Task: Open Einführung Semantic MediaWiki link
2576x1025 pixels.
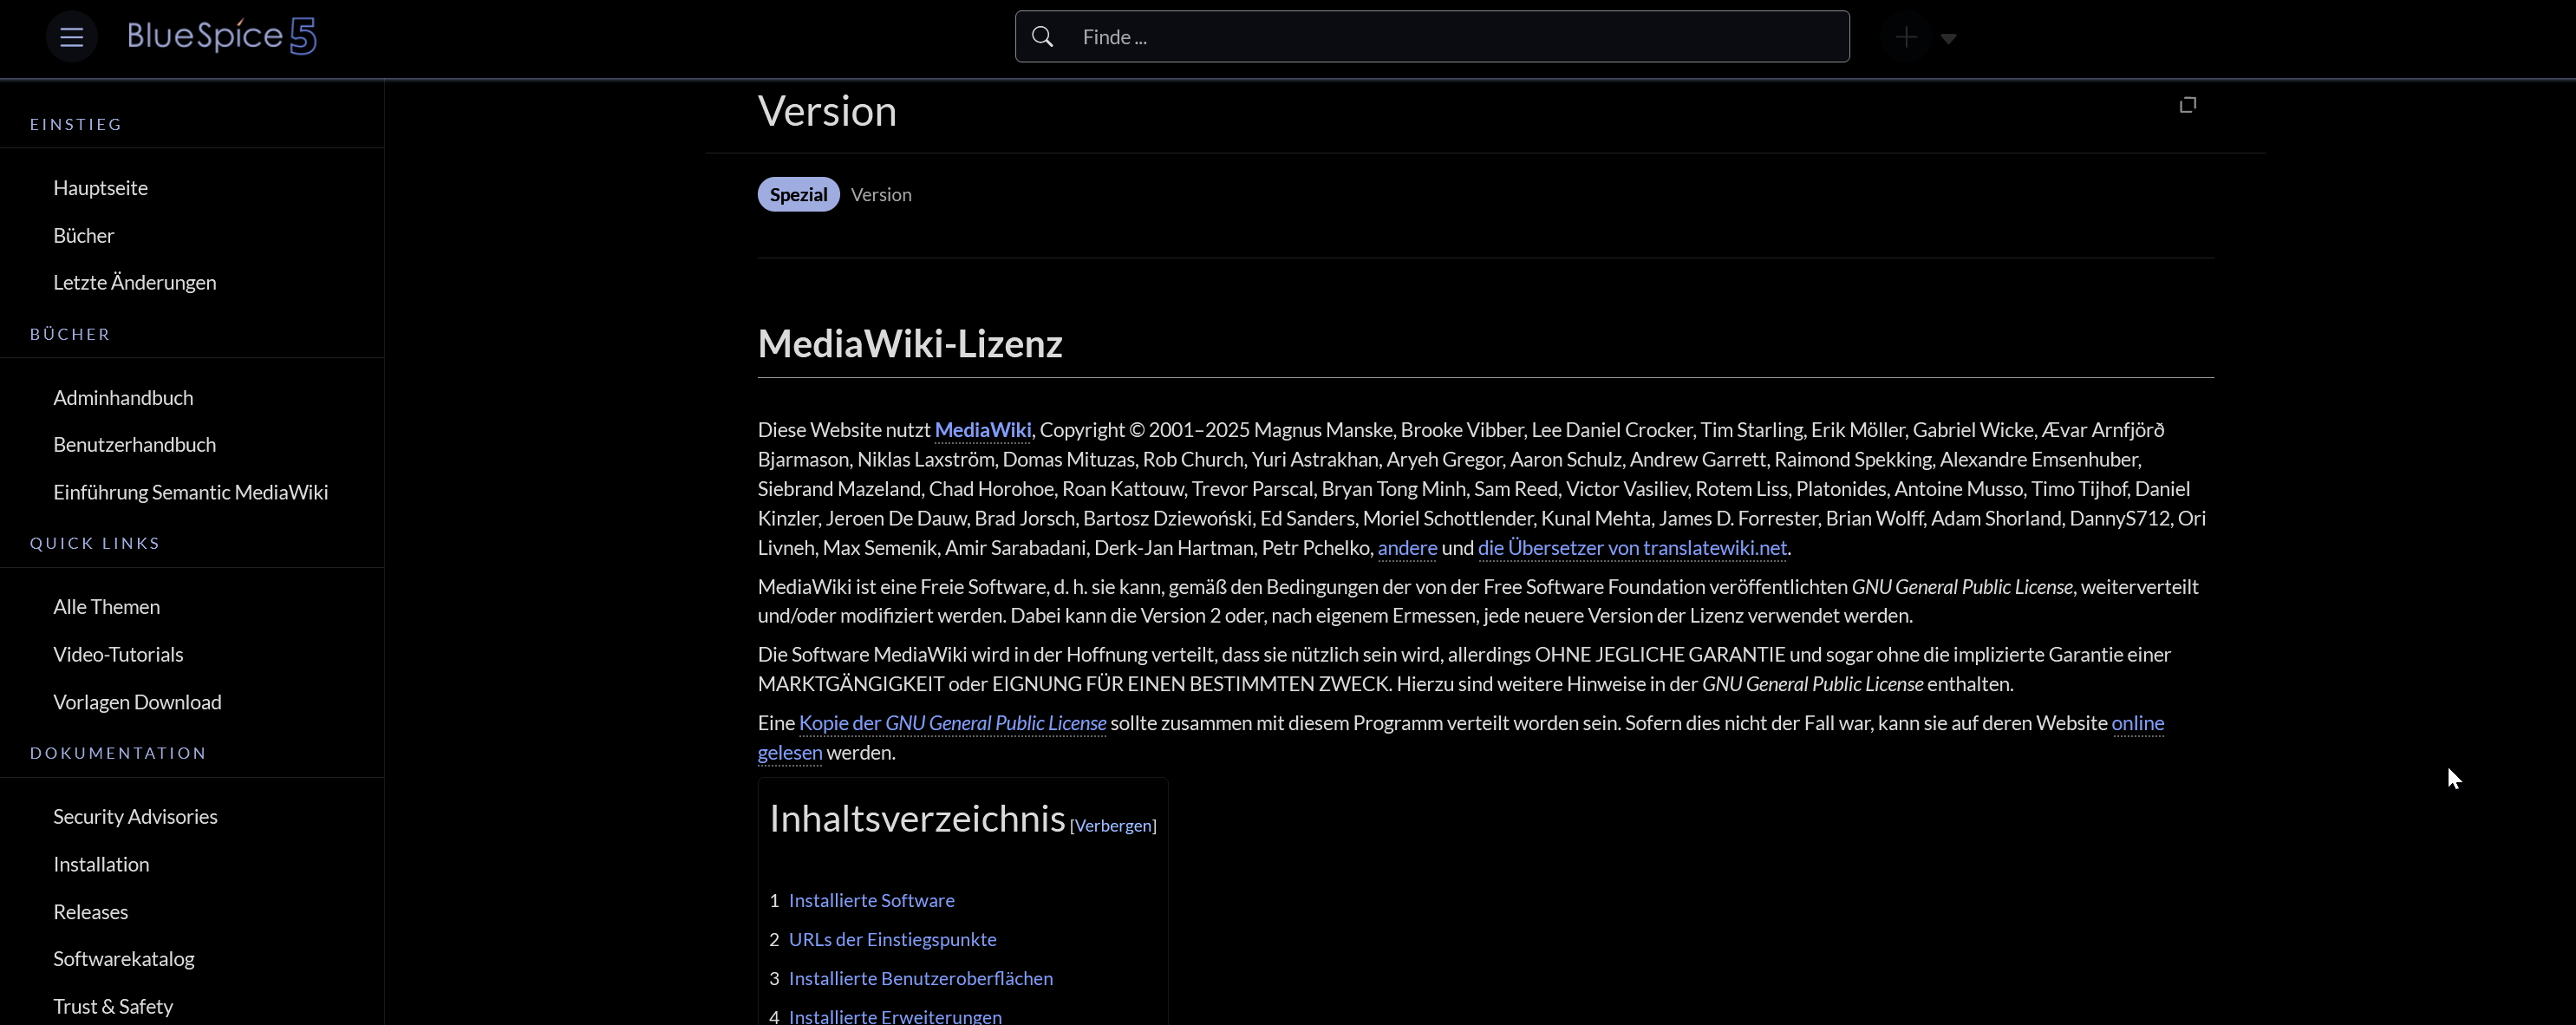Action: (190, 492)
